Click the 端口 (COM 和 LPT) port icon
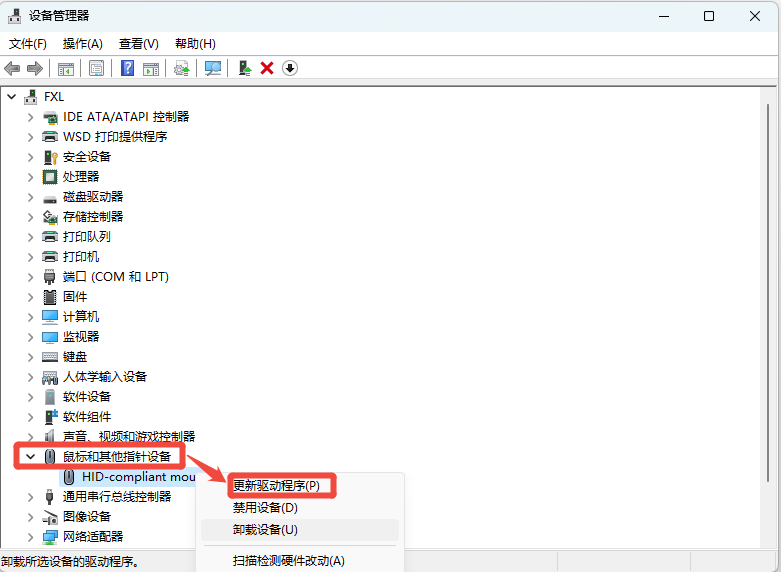This screenshot has width=781, height=572. click(x=49, y=277)
